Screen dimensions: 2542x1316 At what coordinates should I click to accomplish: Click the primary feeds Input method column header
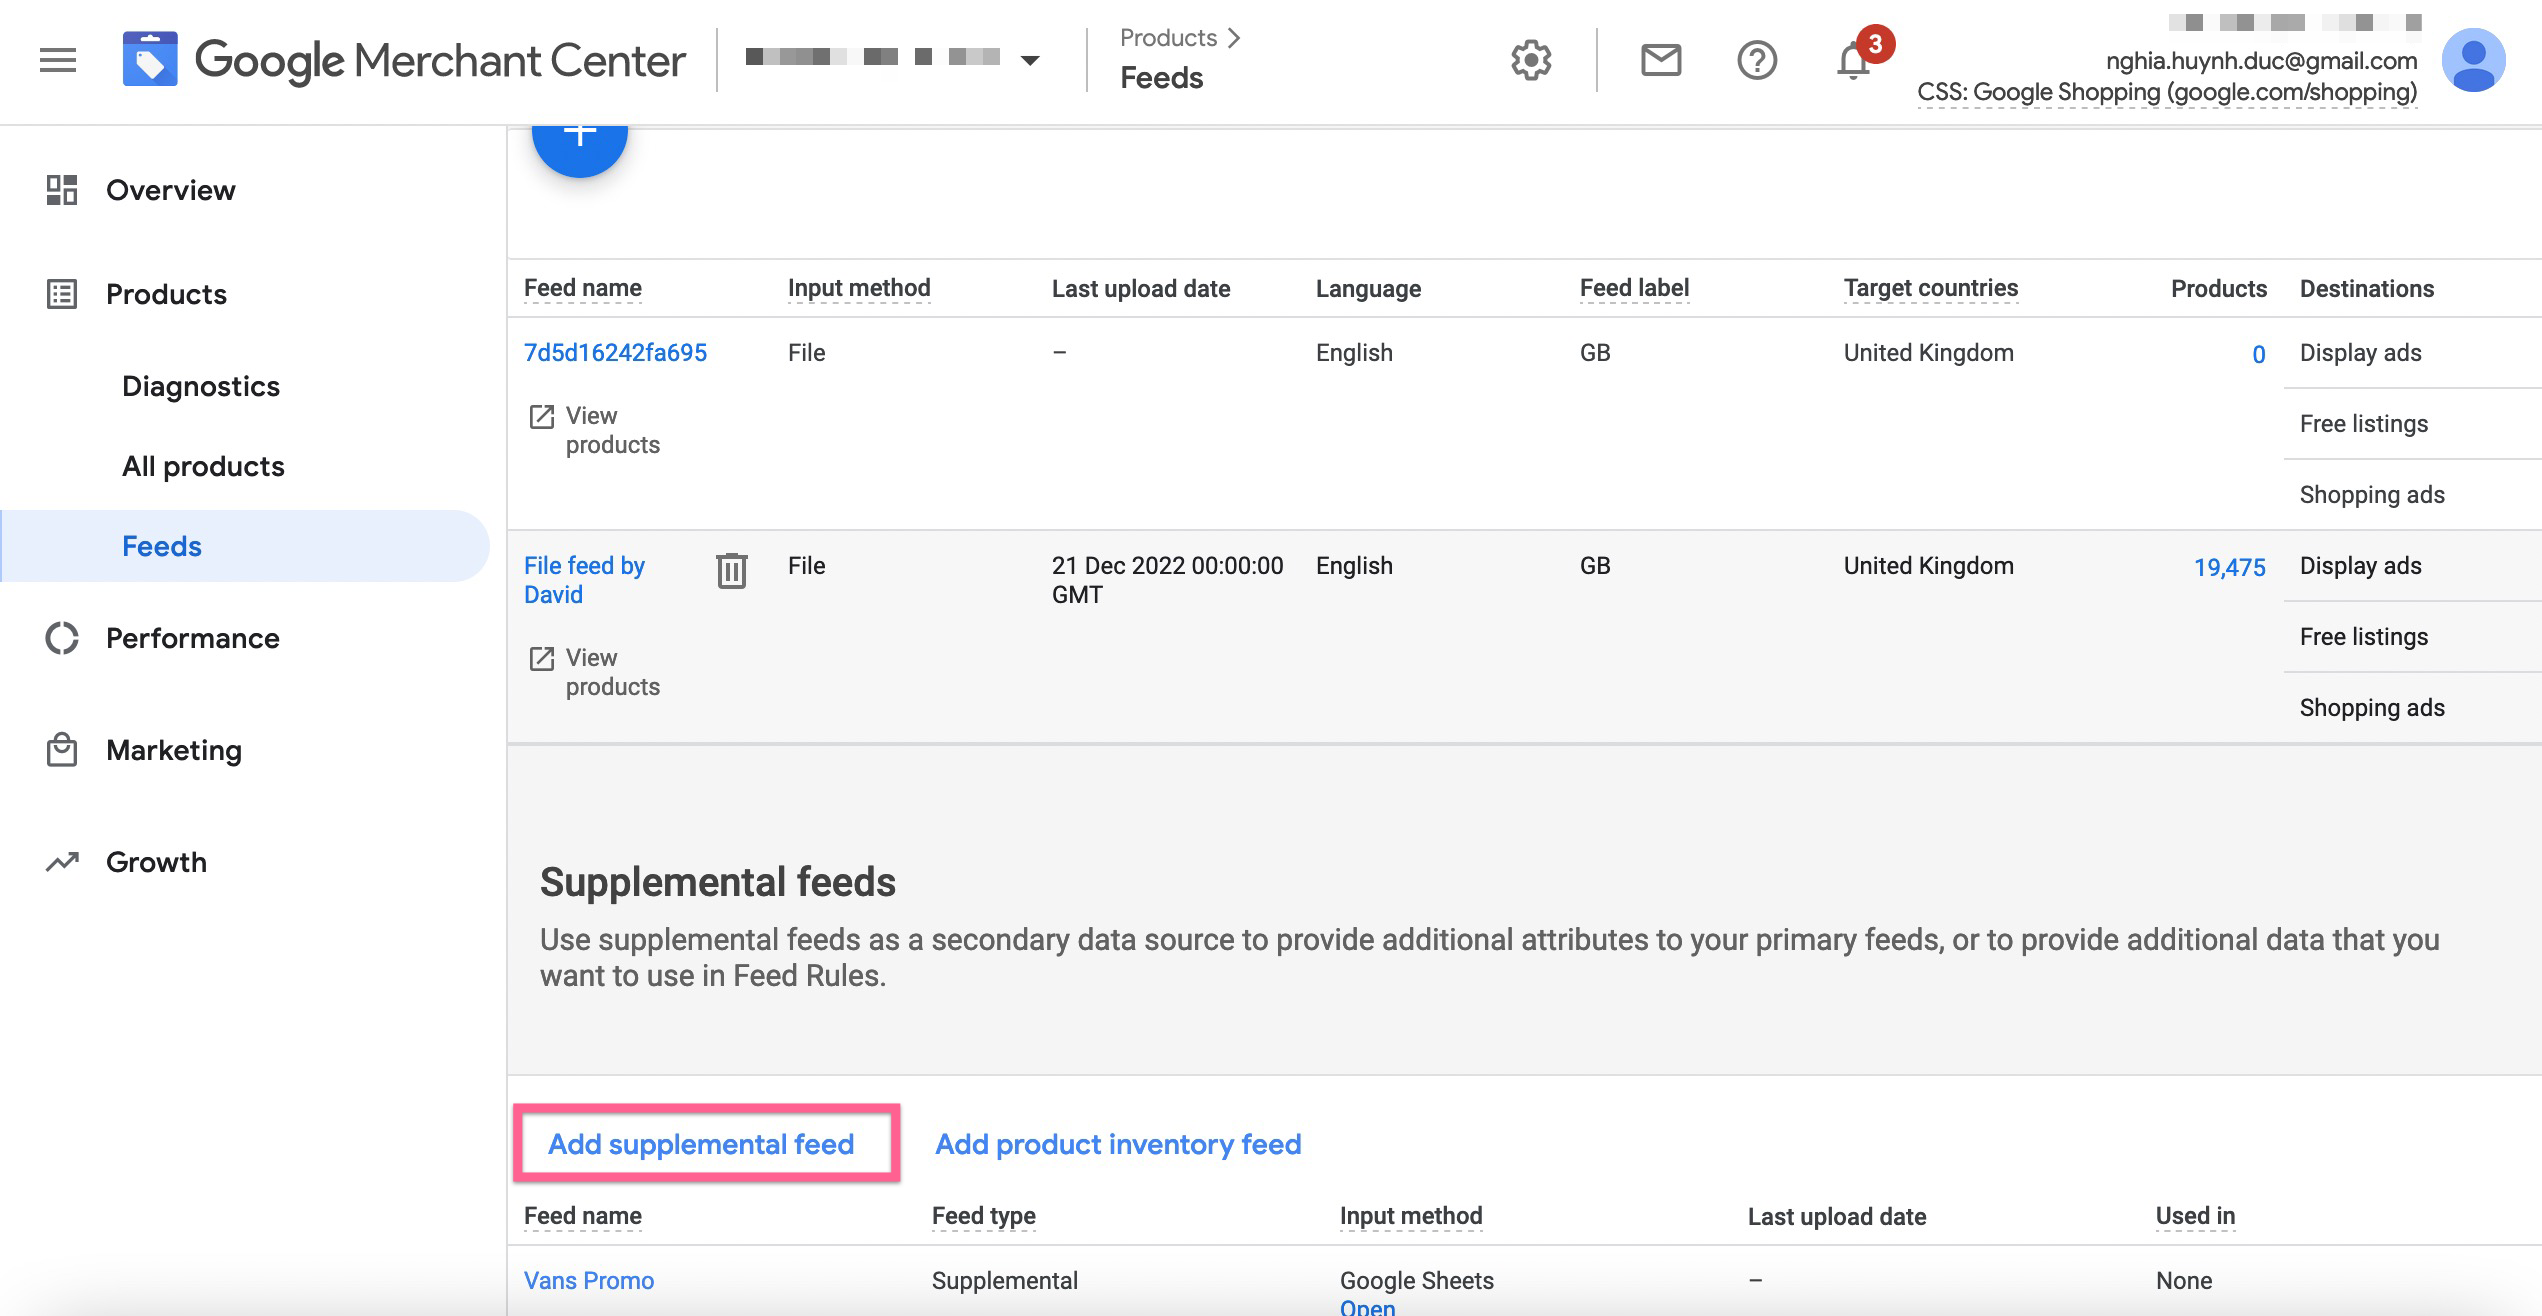[x=859, y=289]
